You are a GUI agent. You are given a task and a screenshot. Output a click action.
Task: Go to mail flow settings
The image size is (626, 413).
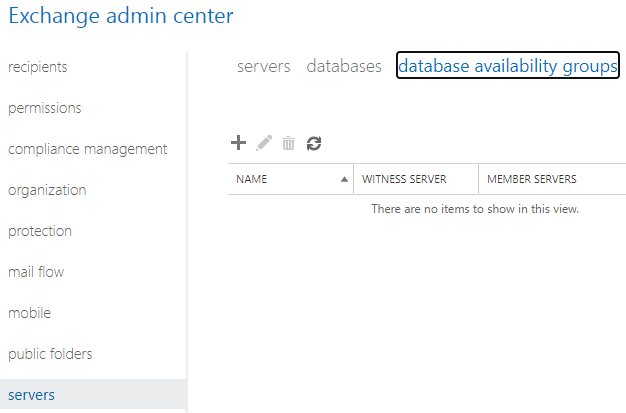(x=36, y=272)
